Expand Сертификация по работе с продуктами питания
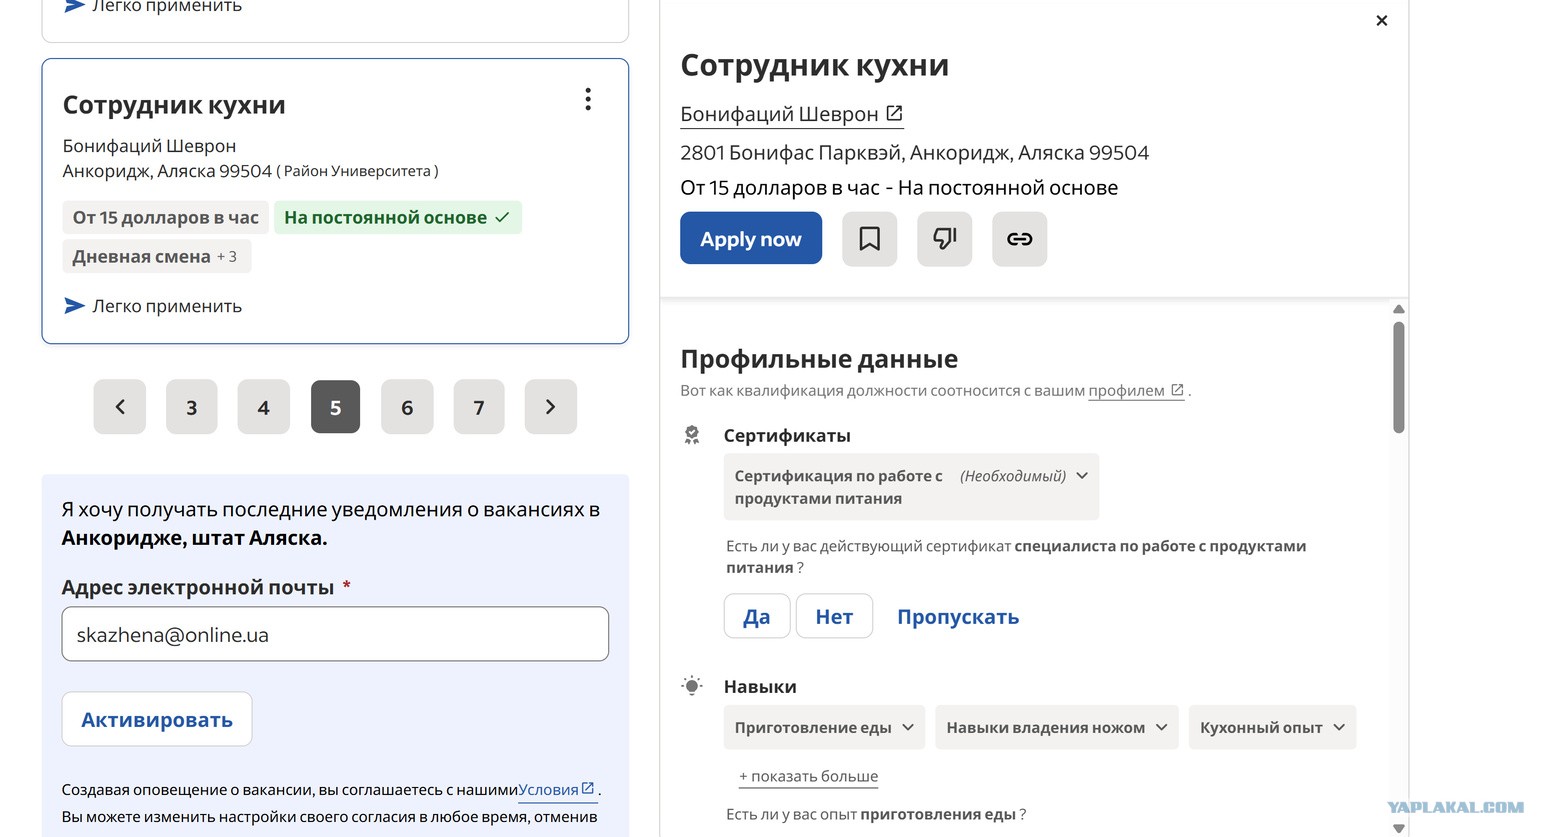This screenshot has height=837, width=1550. (x=911, y=487)
